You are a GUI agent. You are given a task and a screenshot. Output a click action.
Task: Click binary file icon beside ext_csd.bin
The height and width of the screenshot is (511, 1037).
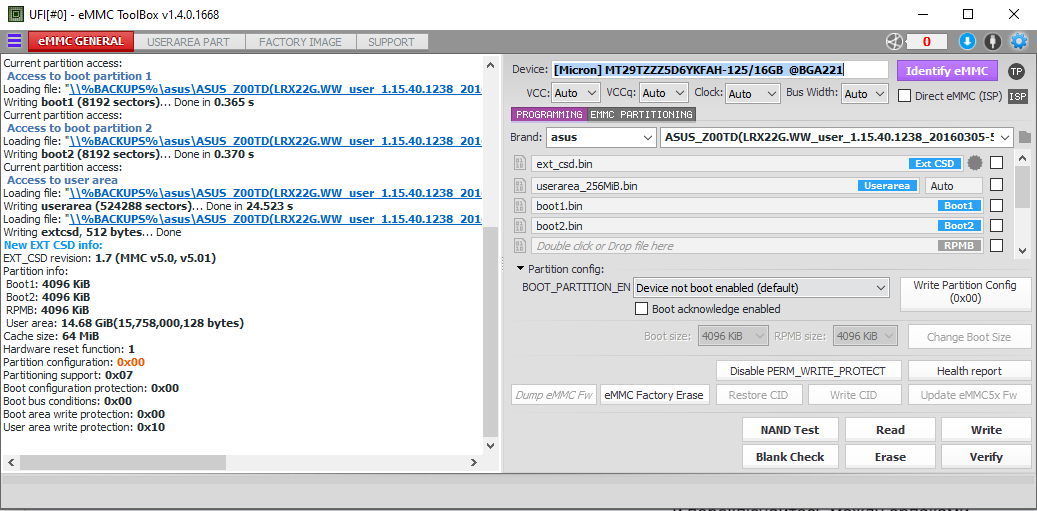pos(520,163)
